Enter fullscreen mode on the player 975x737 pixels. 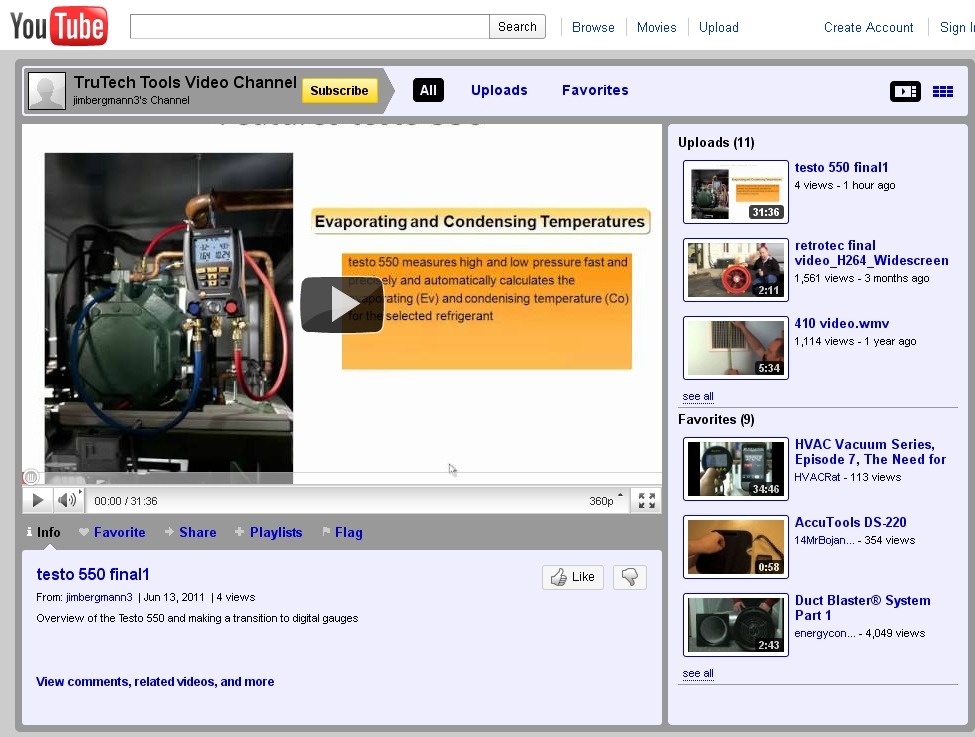click(647, 500)
